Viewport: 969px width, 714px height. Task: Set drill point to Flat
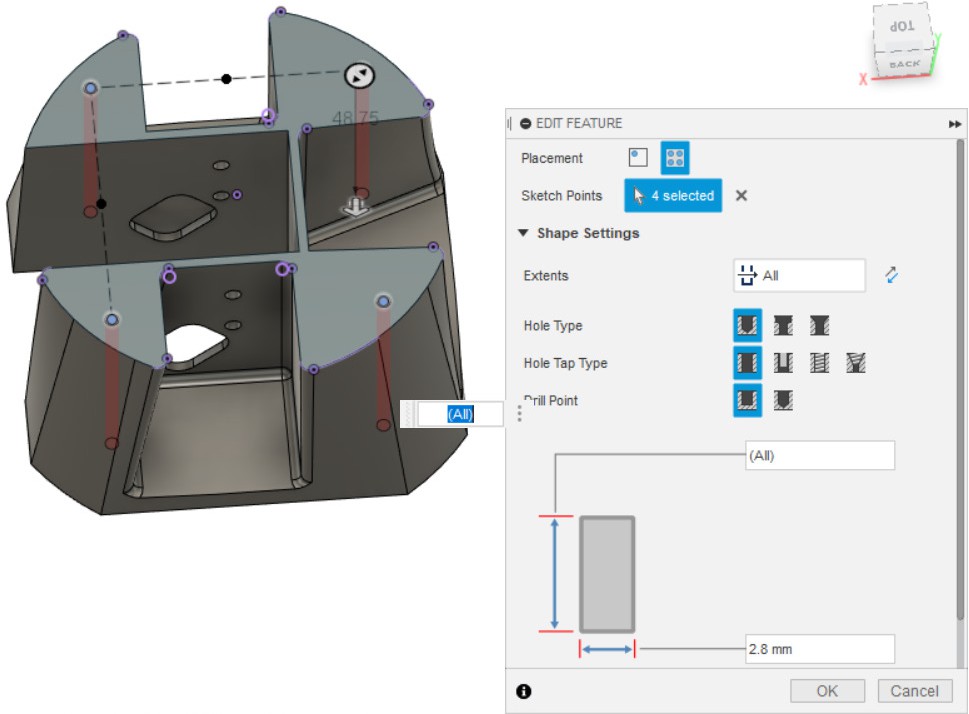click(747, 401)
